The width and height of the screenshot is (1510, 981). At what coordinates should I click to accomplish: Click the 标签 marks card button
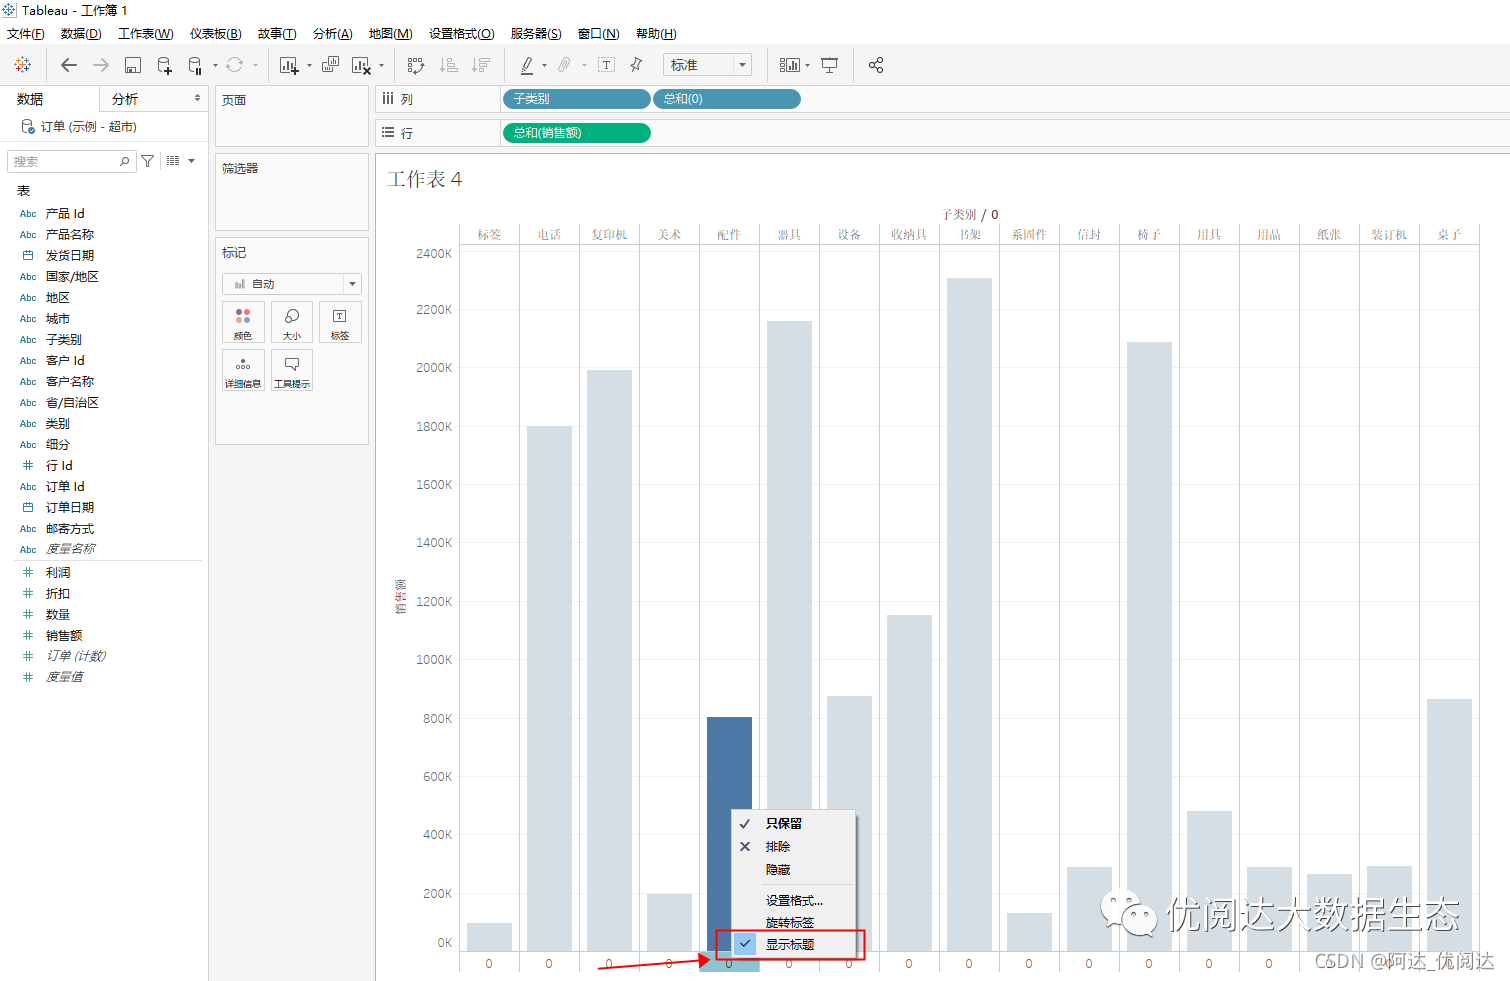coord(340,323)
